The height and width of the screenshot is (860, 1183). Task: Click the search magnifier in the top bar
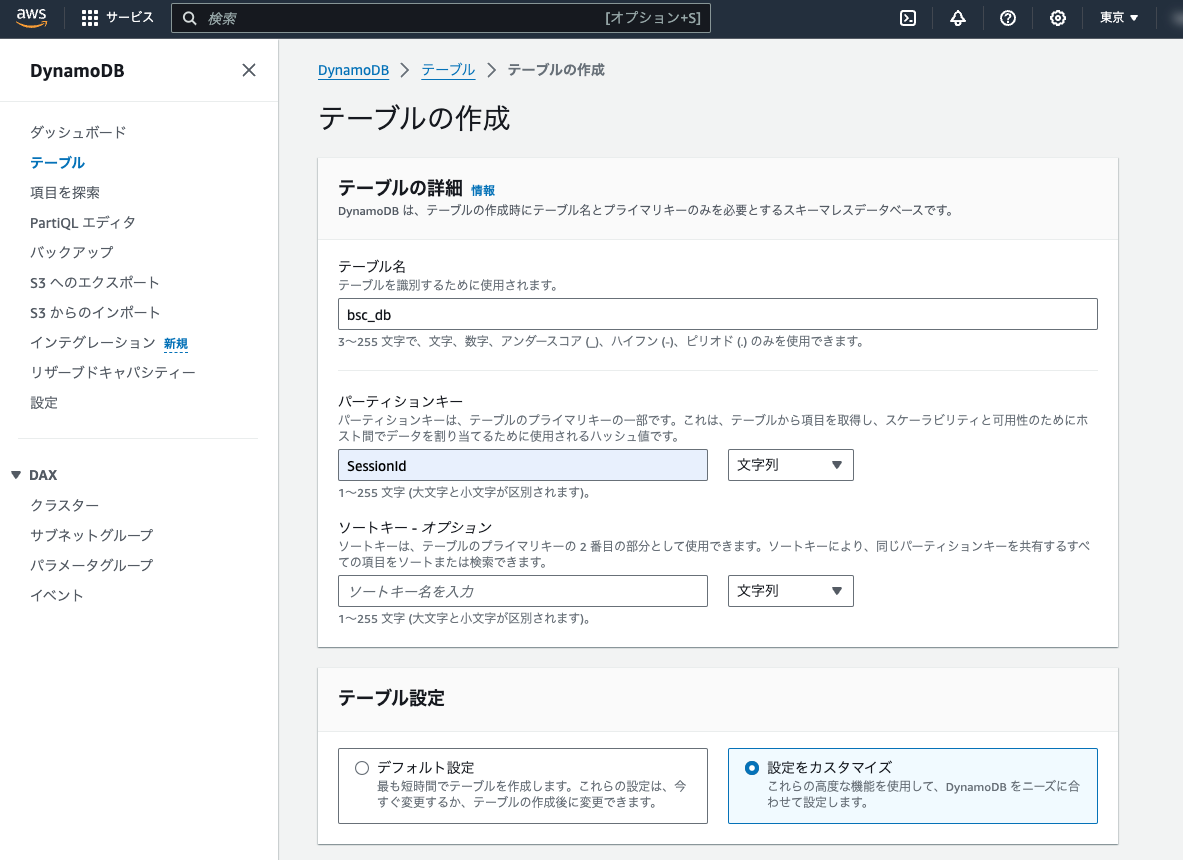[x=189, y=17]
